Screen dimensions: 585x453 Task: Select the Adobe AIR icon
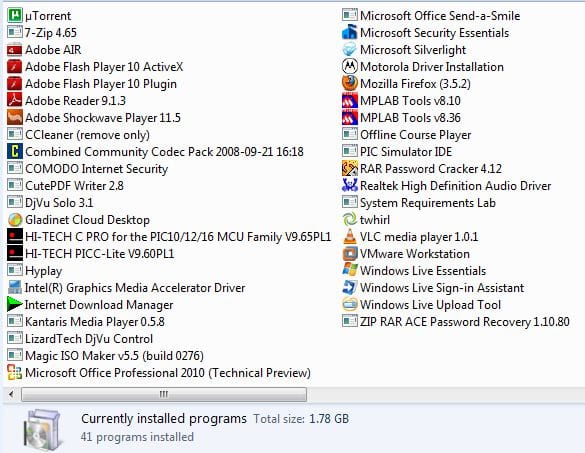(x=15, y=50)
